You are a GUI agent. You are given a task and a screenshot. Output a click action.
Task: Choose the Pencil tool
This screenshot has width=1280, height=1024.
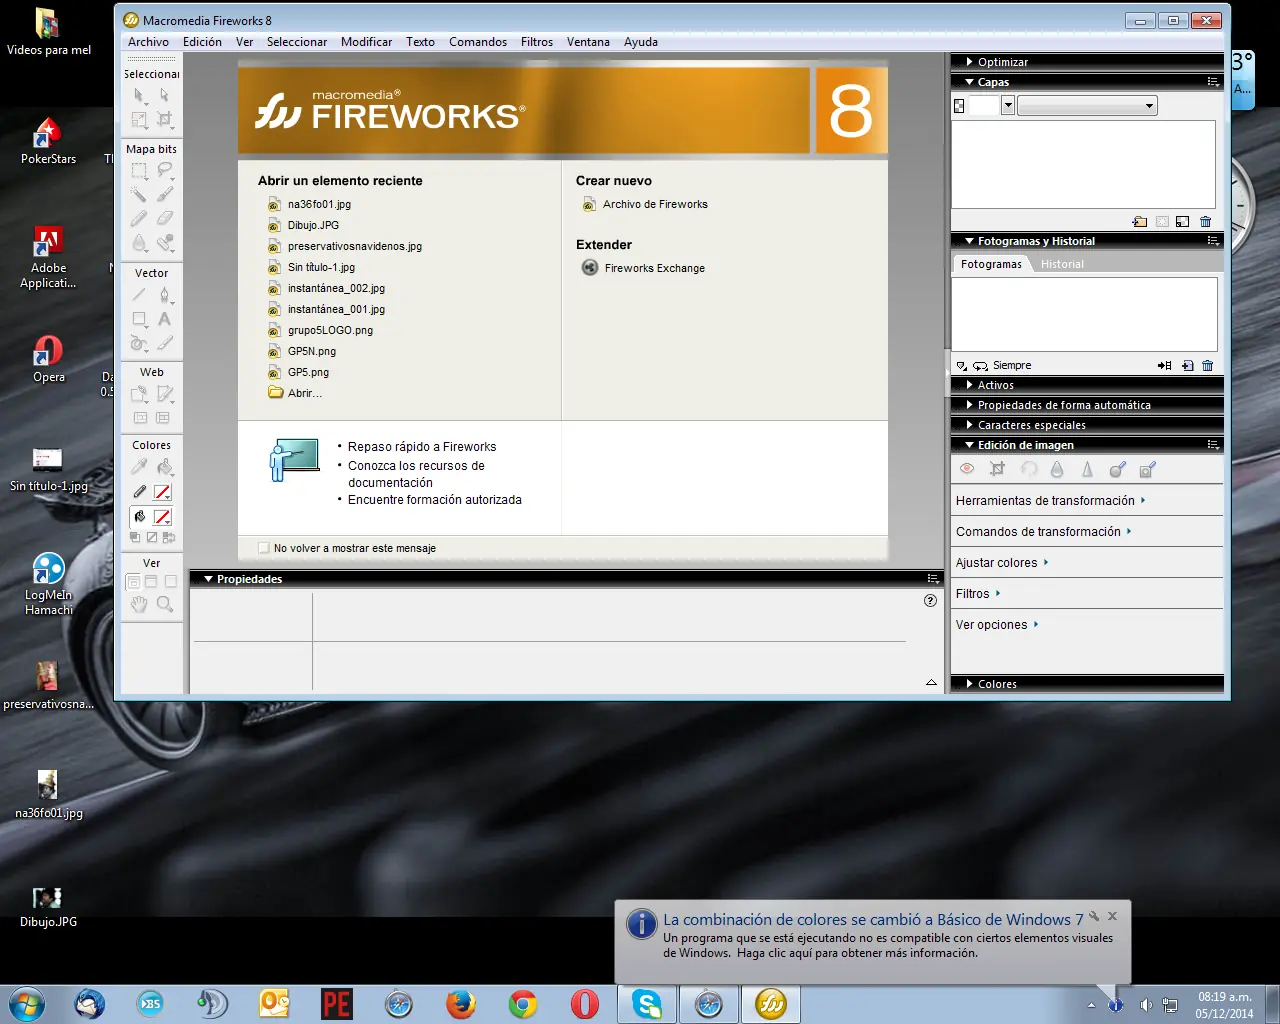pos(139,218)
